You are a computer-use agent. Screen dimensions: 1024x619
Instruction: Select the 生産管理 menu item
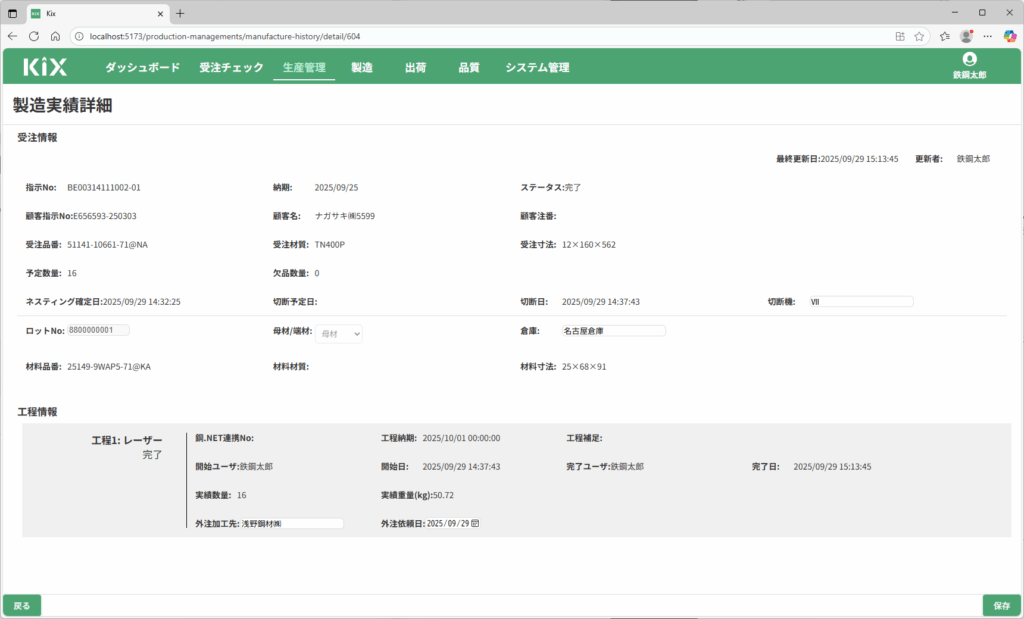(304, 68)
